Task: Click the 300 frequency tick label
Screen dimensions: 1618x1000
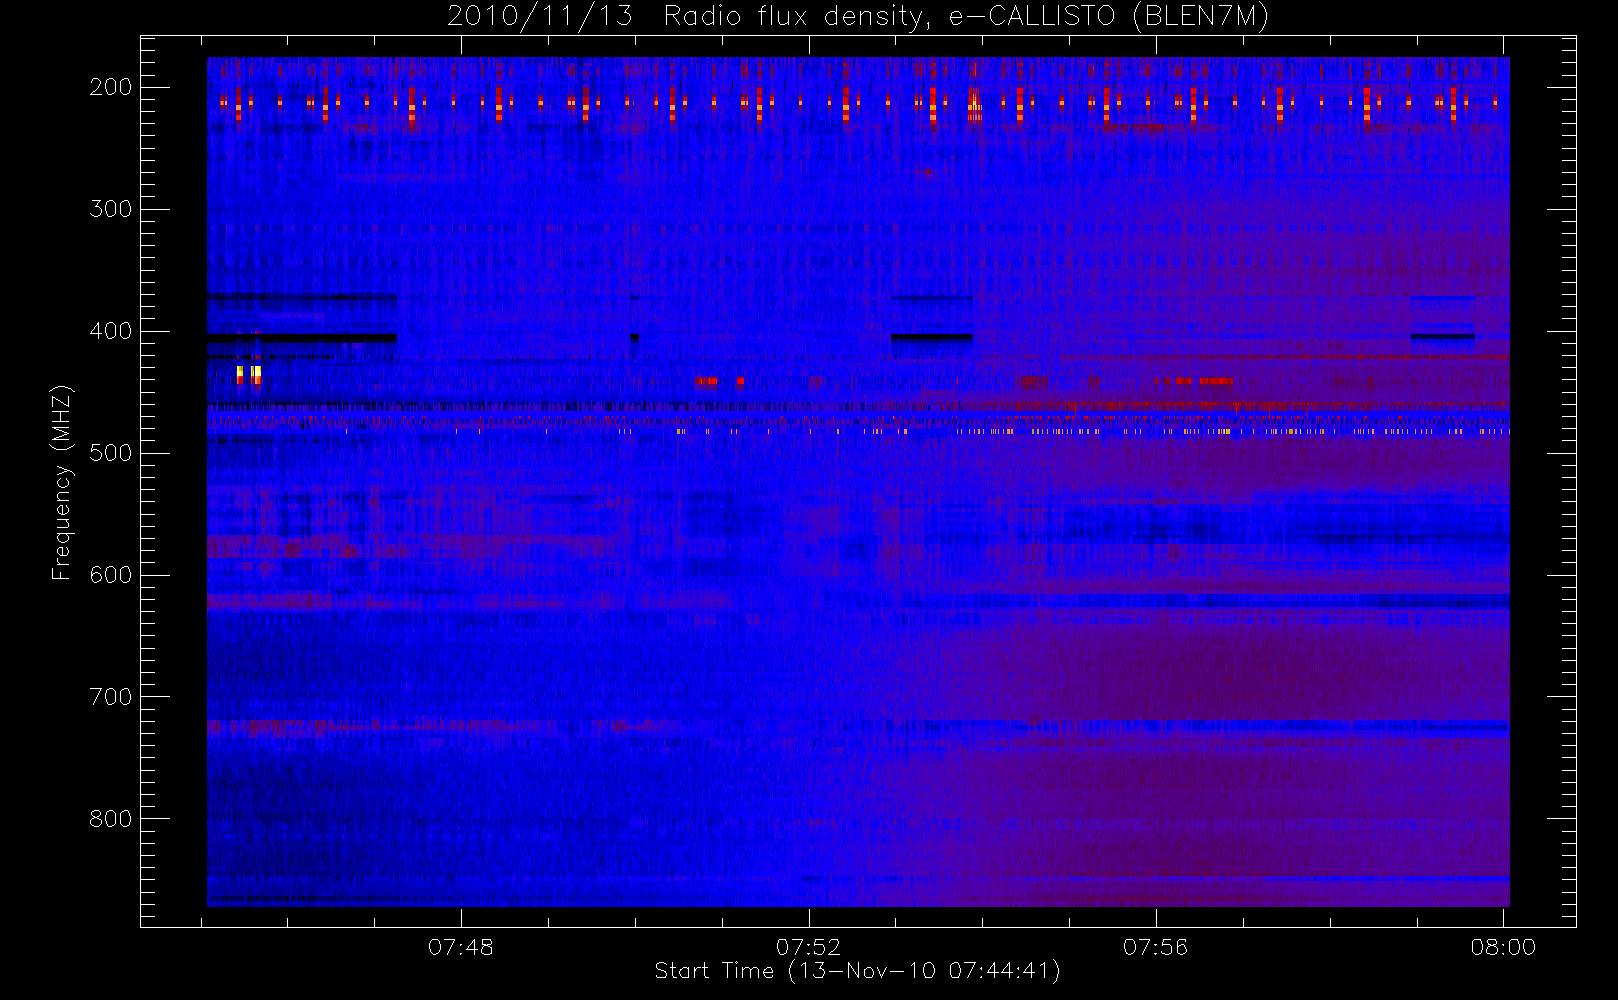Action: tap(111, 209)
